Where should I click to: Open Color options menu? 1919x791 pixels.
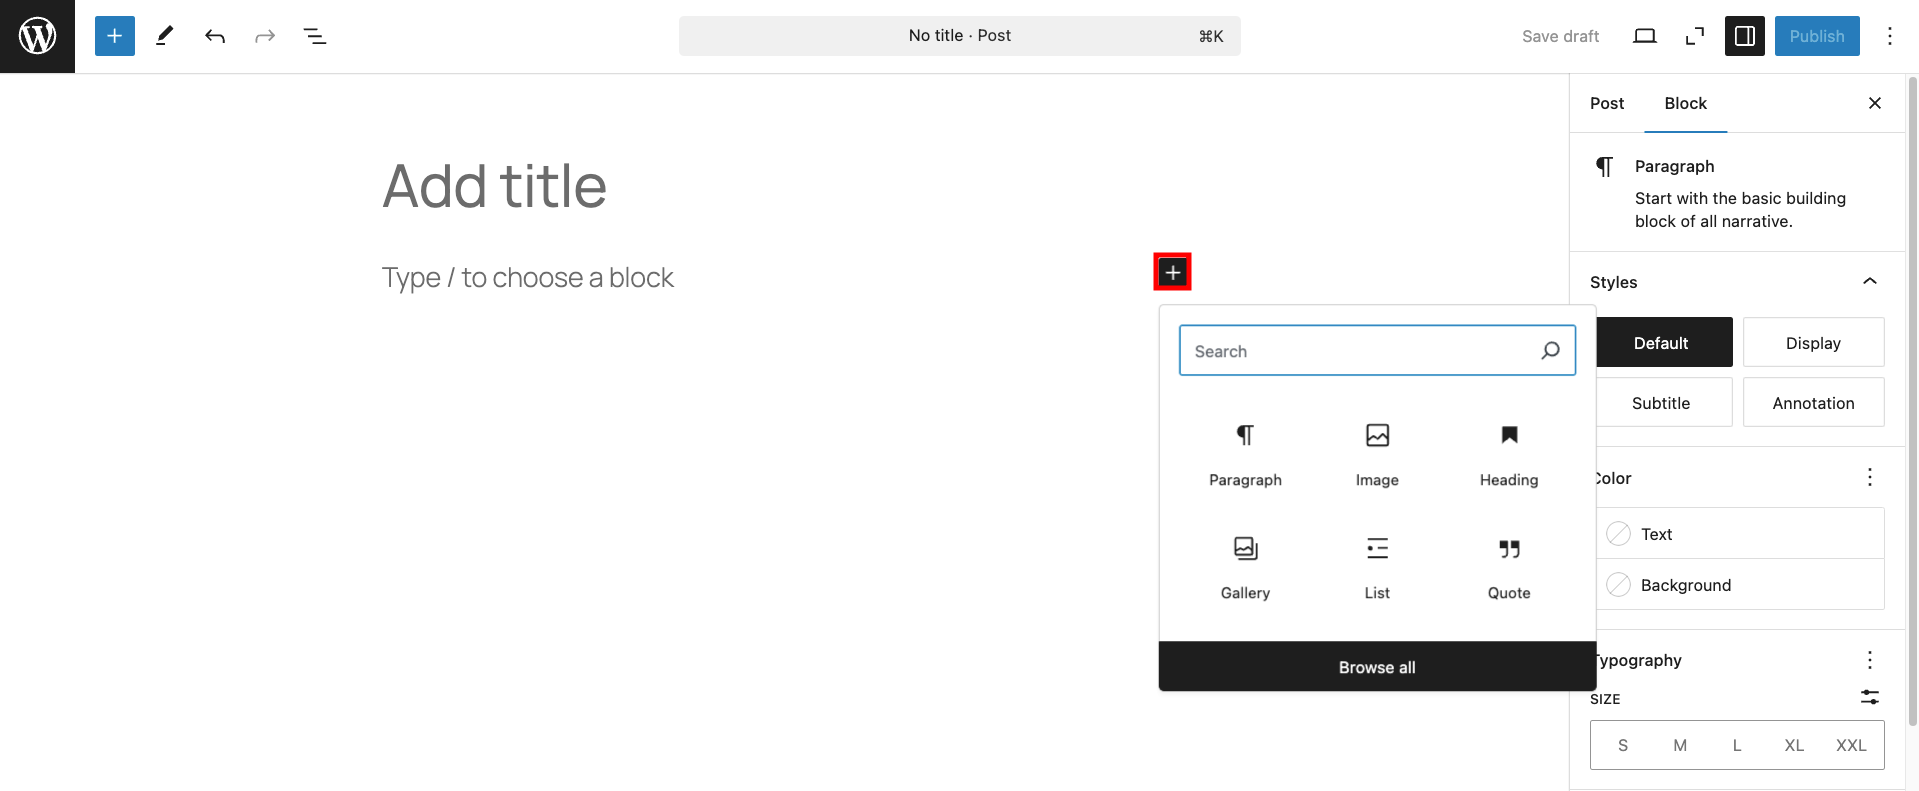tap(1870, 478)
